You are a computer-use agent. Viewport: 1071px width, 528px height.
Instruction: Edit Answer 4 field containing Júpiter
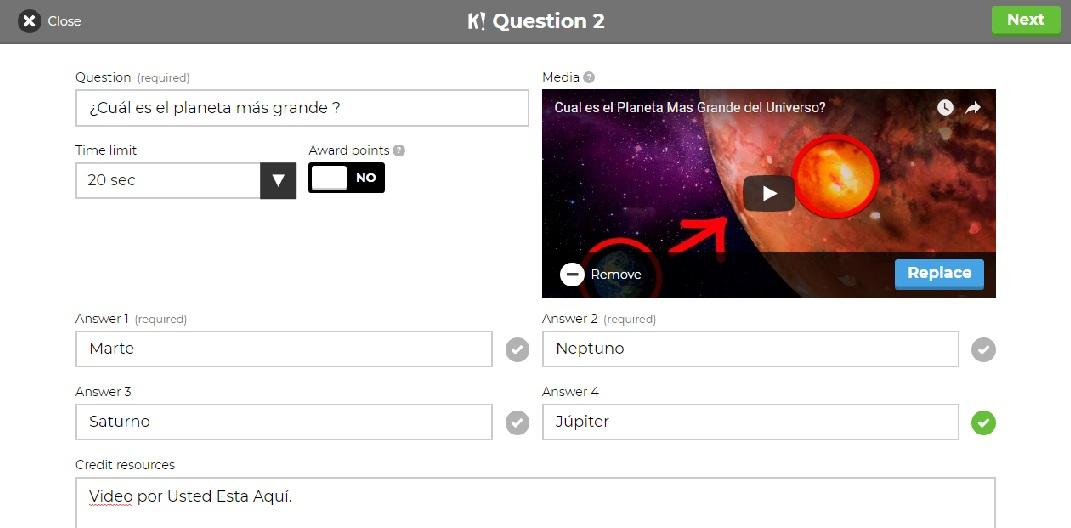click(x=750, y=422)
